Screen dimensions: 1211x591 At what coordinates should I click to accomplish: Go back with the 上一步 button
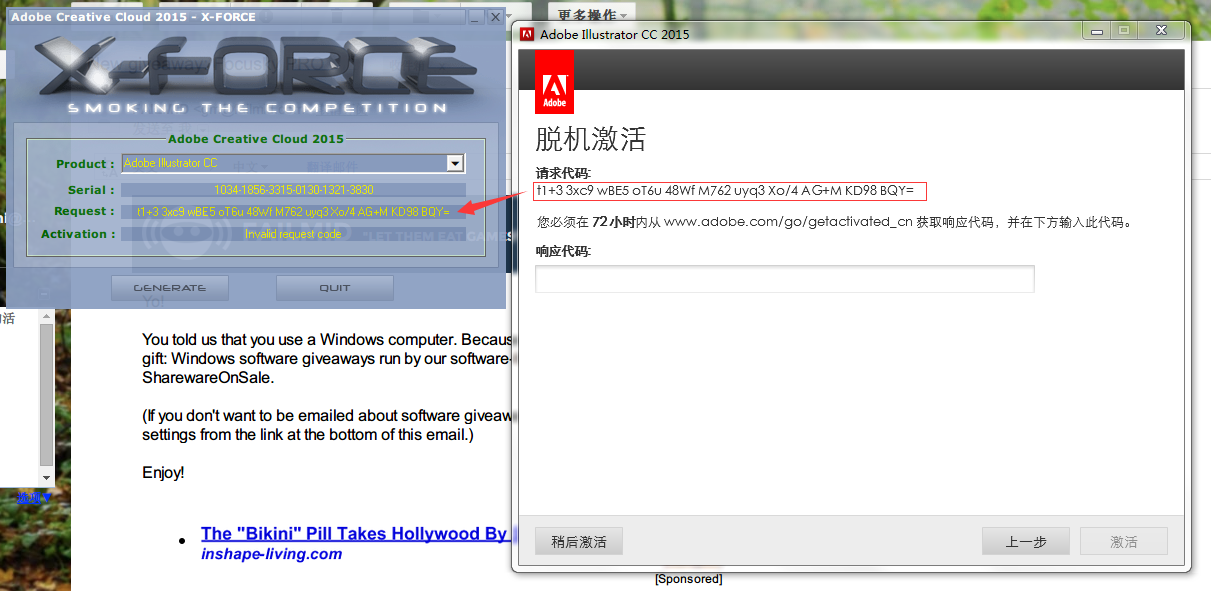coord(1026,542)
